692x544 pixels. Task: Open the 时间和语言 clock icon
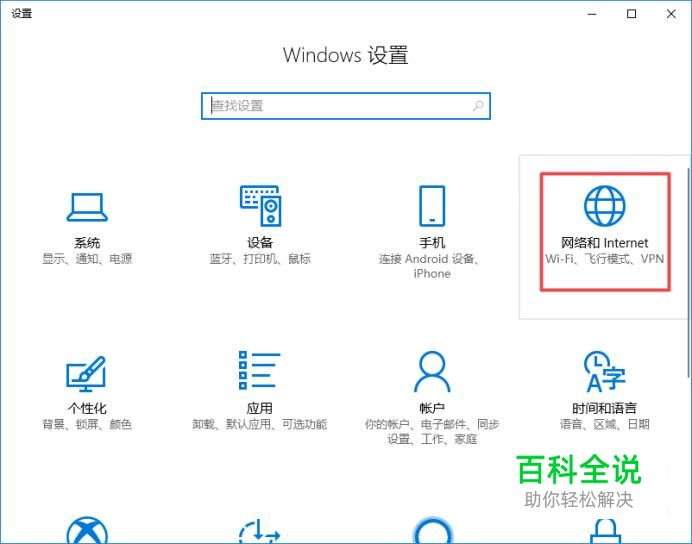[x=605, y=371]
